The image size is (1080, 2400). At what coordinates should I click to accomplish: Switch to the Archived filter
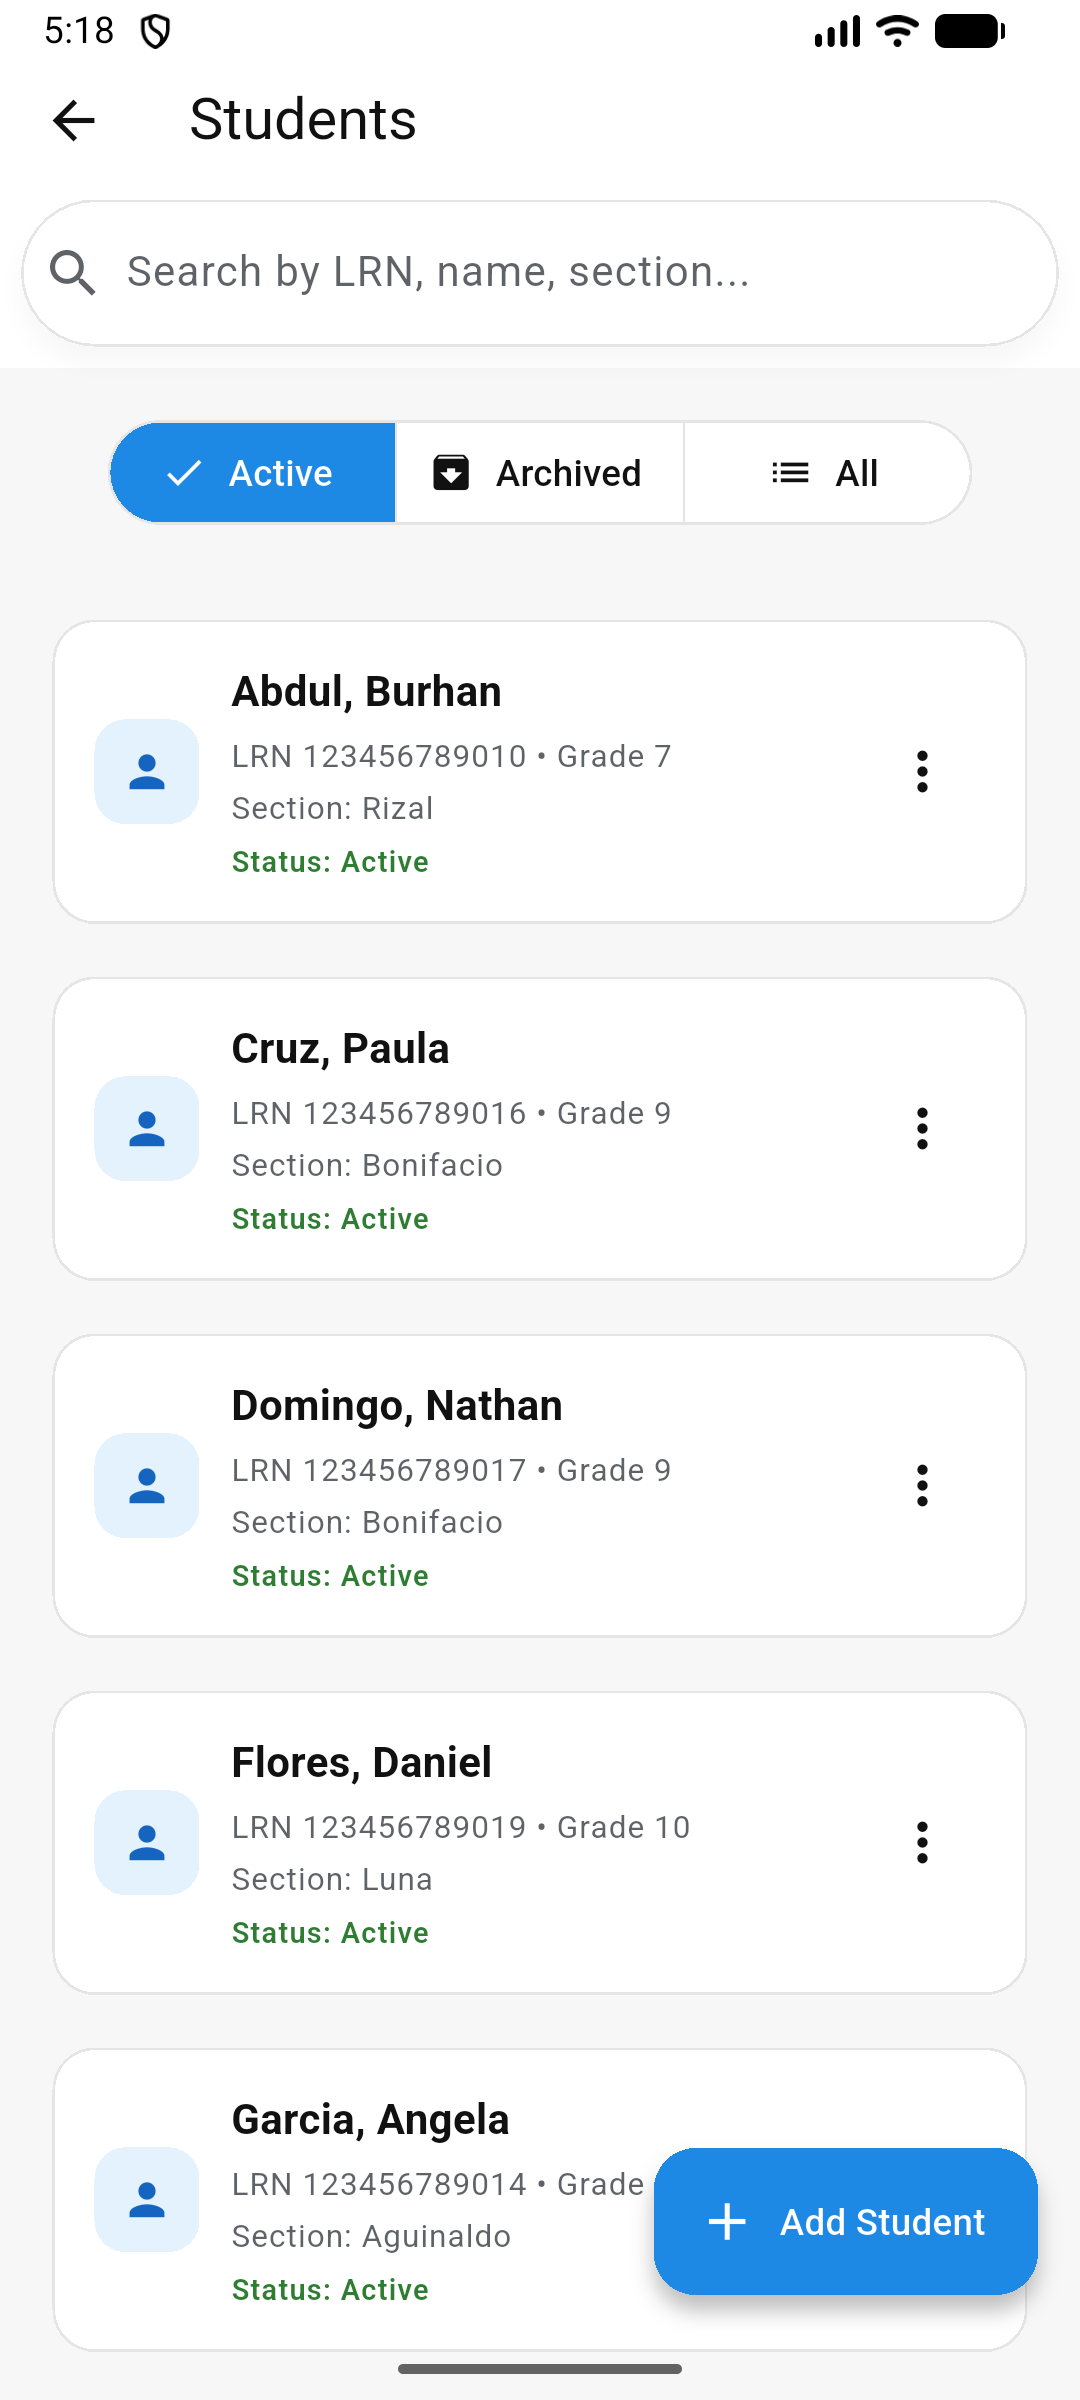click(539, 473)
